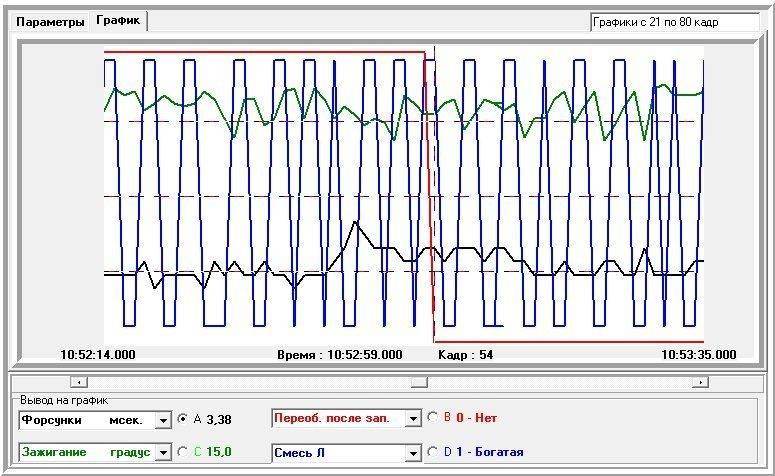Click the left arrow of horizontal scrollbar

pos(80,381)
